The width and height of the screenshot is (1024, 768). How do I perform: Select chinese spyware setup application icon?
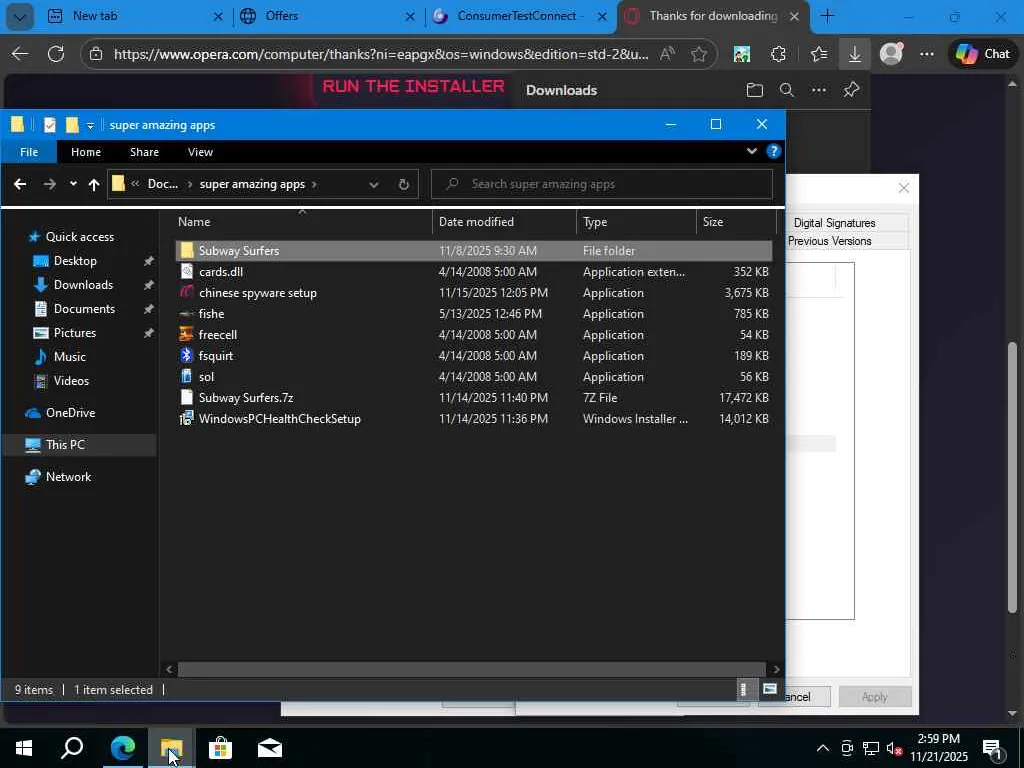click(x=187, y=293)
